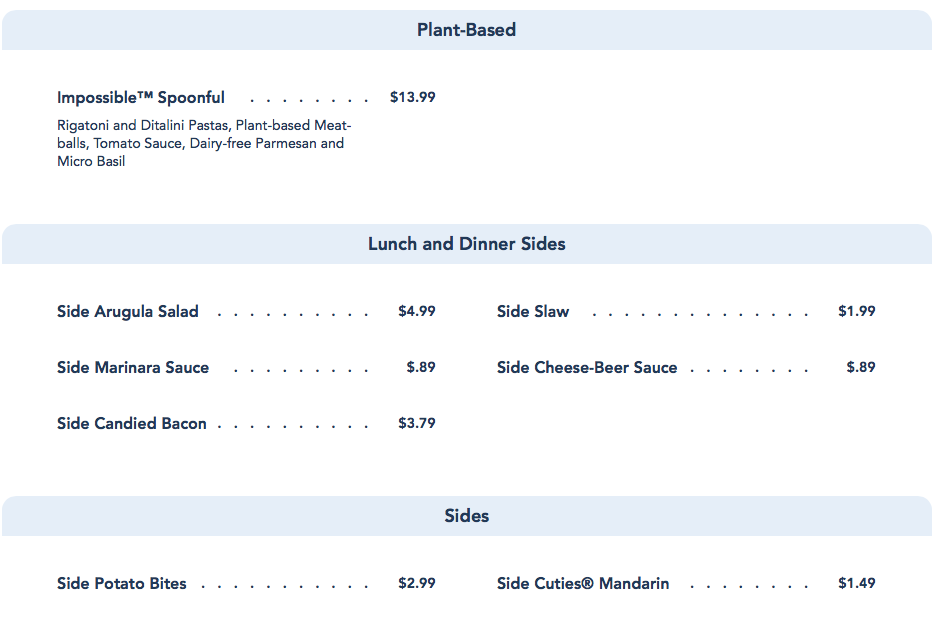Click the $1.99 slaw price
Image resolution: width=935 pixels, height=619 pixels.
(856, 312)
